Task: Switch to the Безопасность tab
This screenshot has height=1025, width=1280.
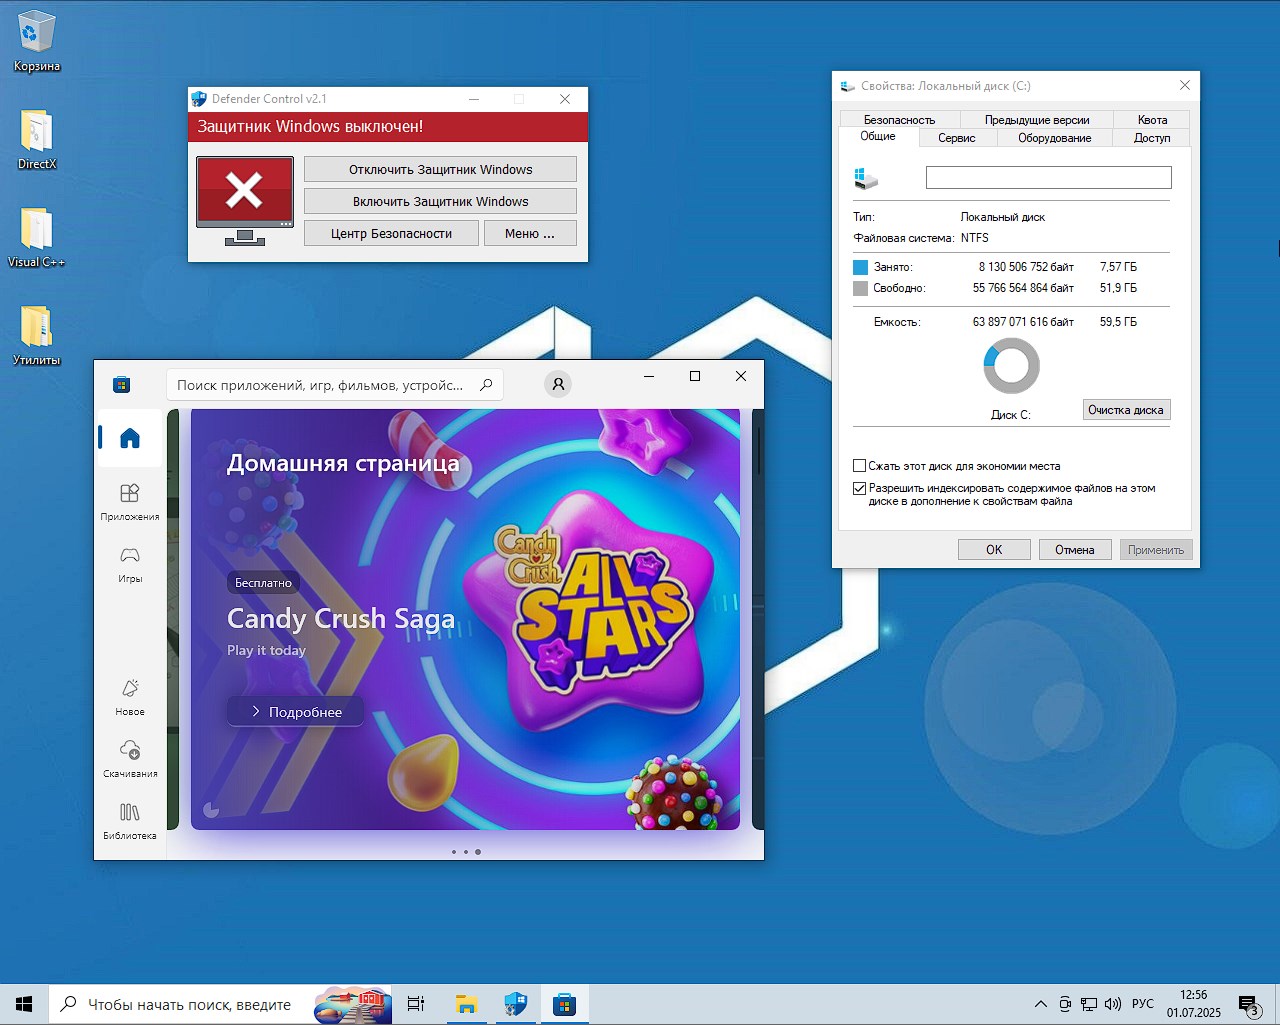Action: [x=899, y=119]
